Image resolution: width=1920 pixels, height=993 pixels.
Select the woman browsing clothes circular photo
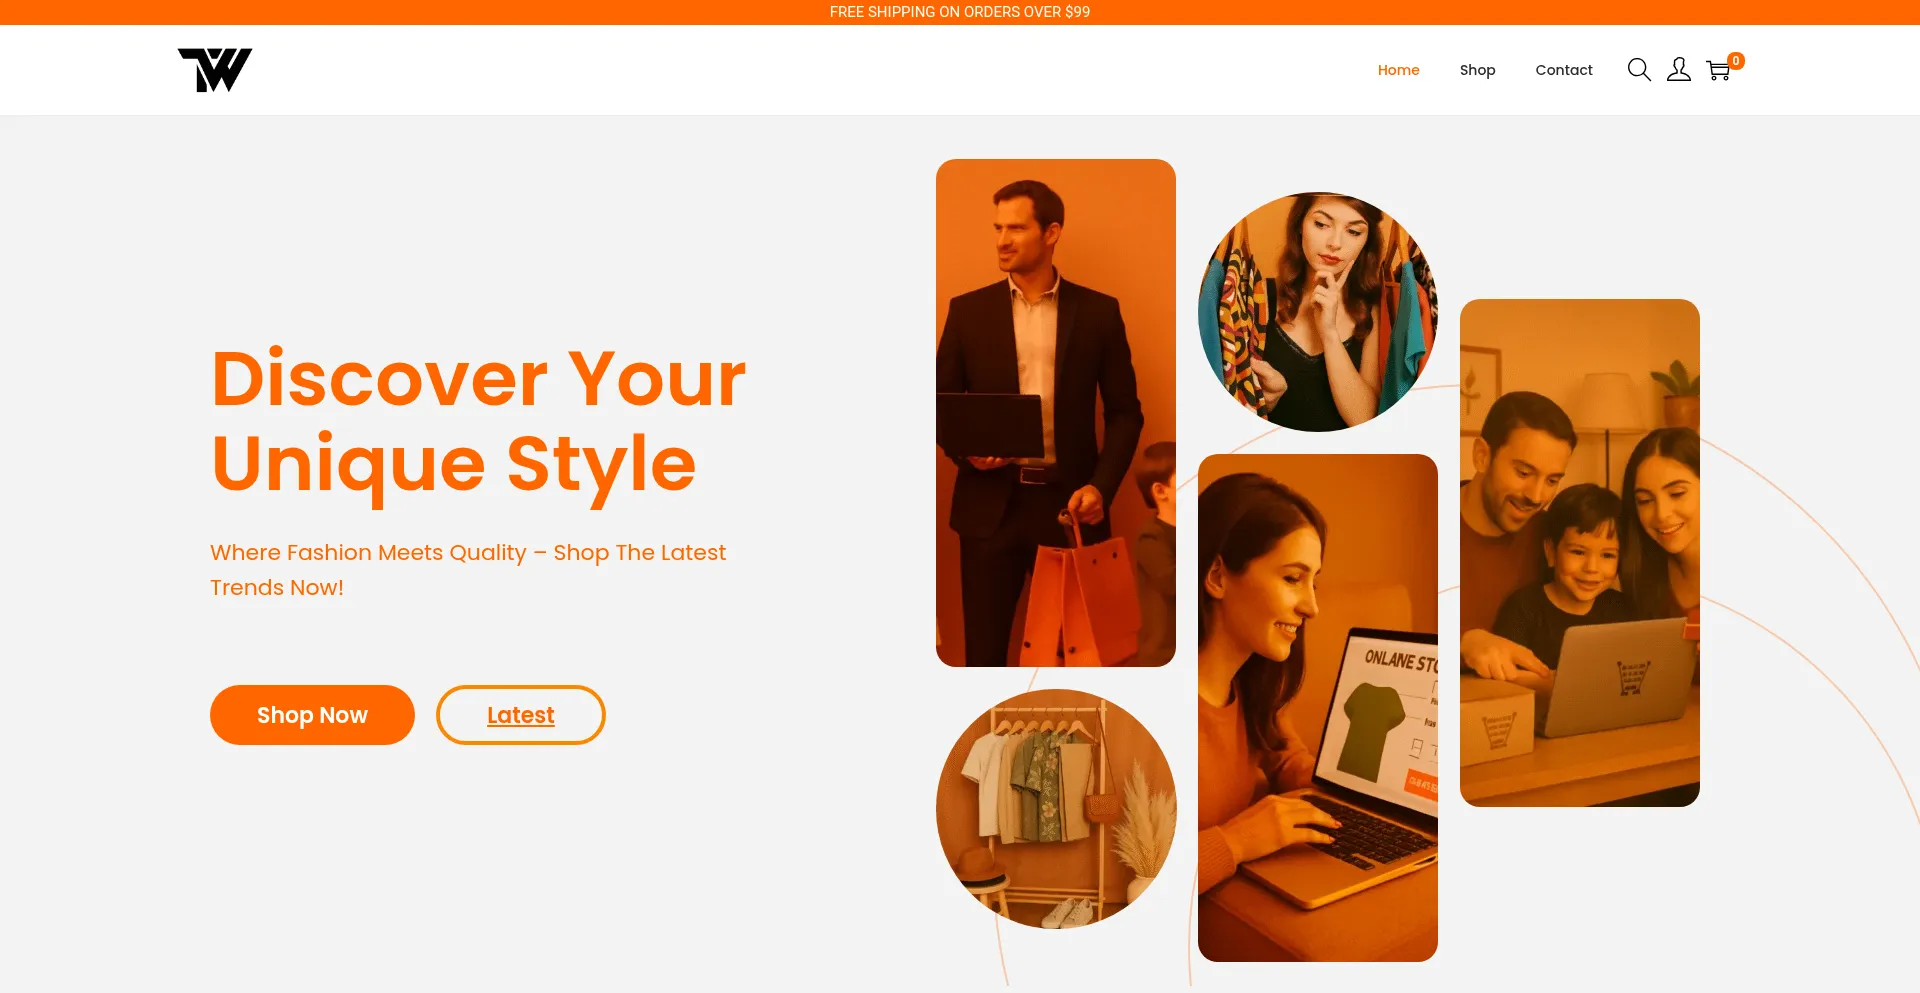pyautogui.click(x=1318, y=312)
